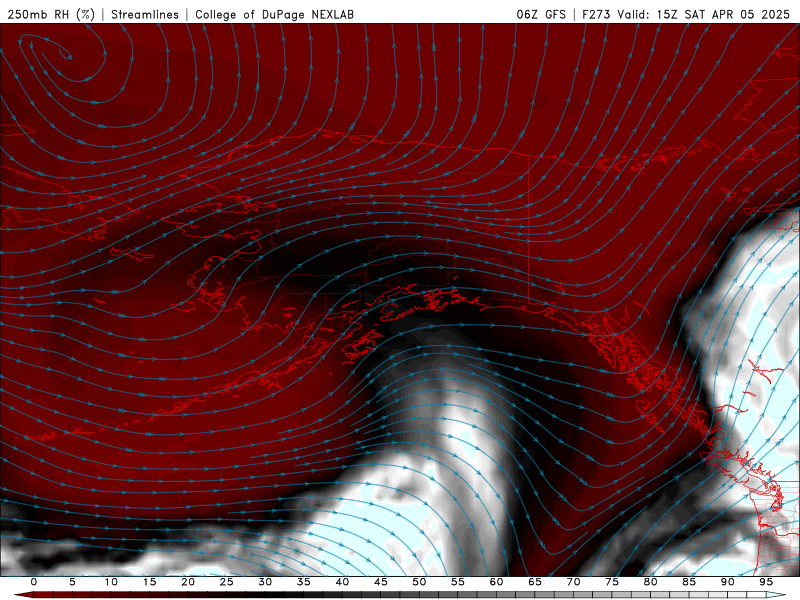This screenshot has width=800, height=600.
Task: Click the "06Z GFS" model run label
Action: [x=541, y=14]
